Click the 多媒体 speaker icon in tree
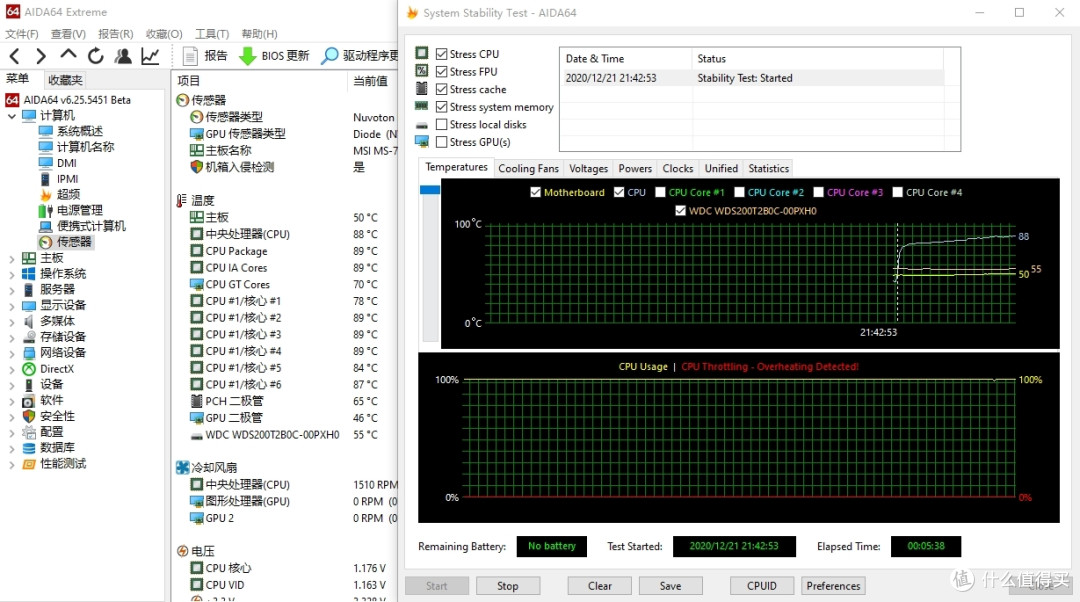The height and width of the screenshot is (602, 1080). [x=29, y=321]
